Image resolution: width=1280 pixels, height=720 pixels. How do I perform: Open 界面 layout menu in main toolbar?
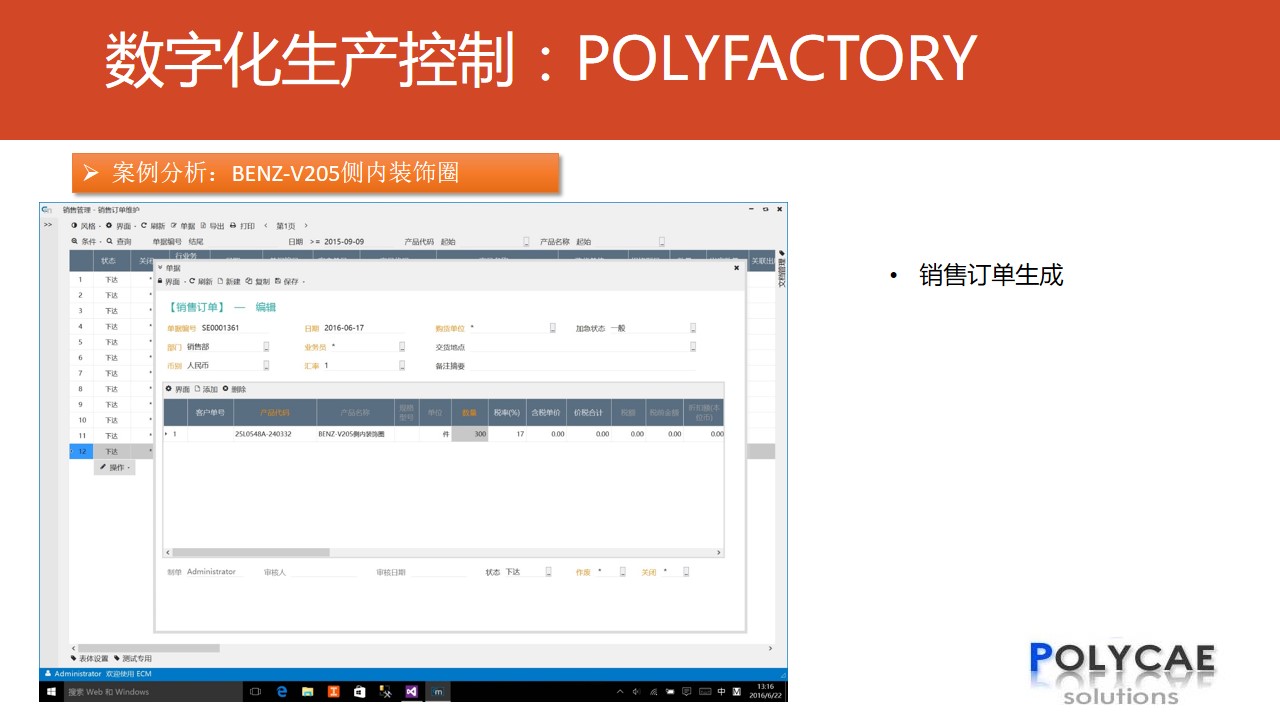[x=120, y=226]
